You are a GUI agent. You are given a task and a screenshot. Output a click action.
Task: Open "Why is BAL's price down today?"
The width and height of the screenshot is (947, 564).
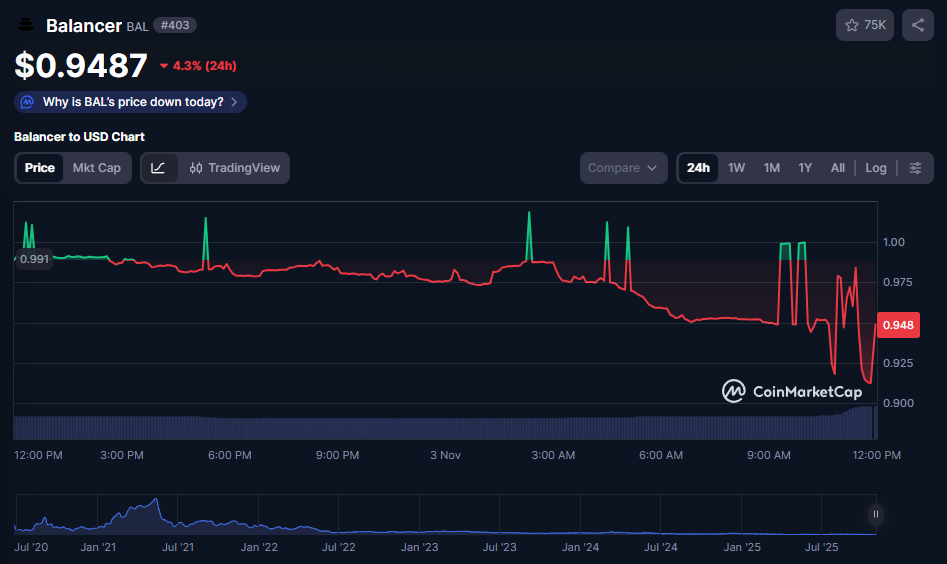coord(130,102)
